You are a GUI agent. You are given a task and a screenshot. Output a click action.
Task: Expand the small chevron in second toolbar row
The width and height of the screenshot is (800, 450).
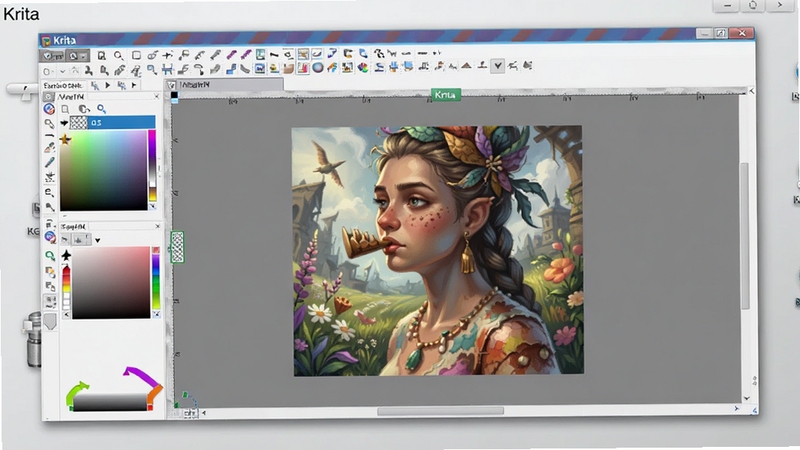pos(62,71)
